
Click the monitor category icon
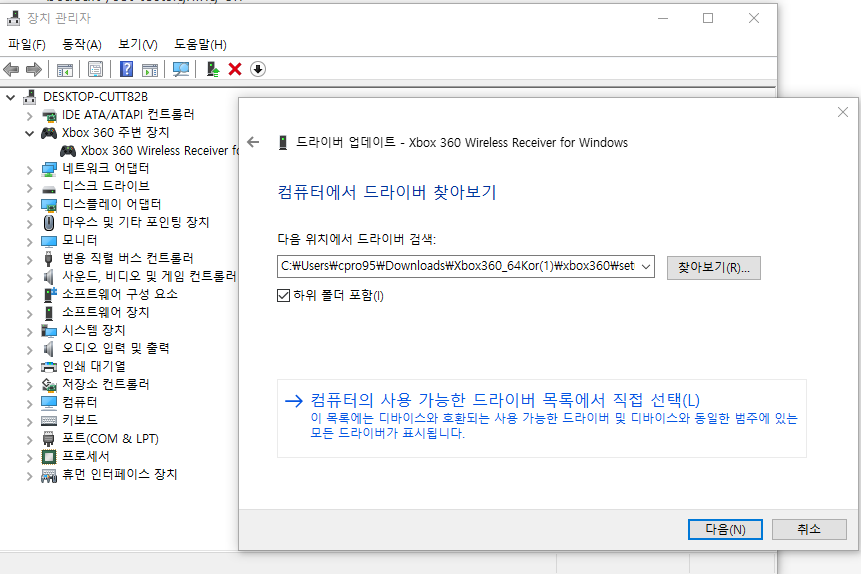[x=49, y=241]
